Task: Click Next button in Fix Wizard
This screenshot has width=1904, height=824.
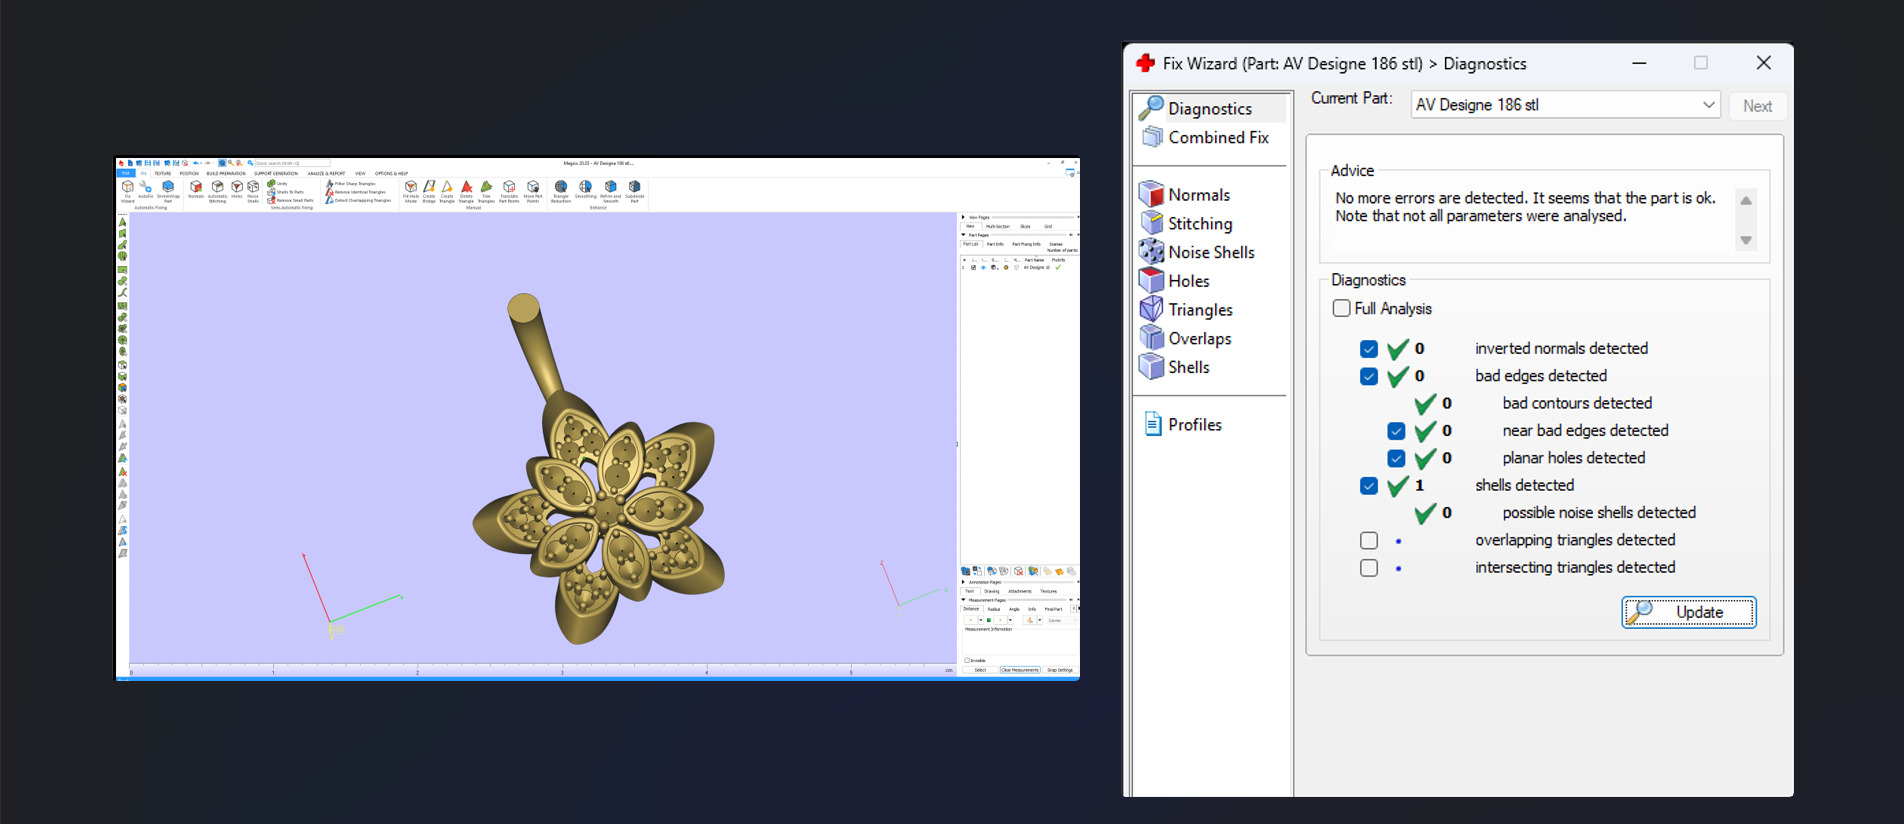Action: (1757, 106)
